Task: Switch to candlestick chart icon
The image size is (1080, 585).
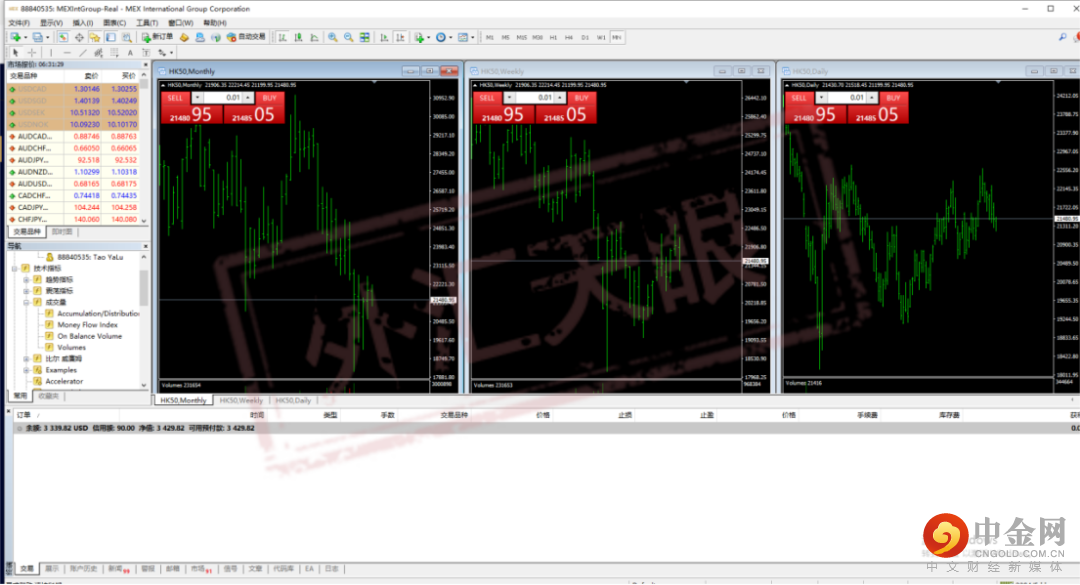Action: click(x=298, y=37)
